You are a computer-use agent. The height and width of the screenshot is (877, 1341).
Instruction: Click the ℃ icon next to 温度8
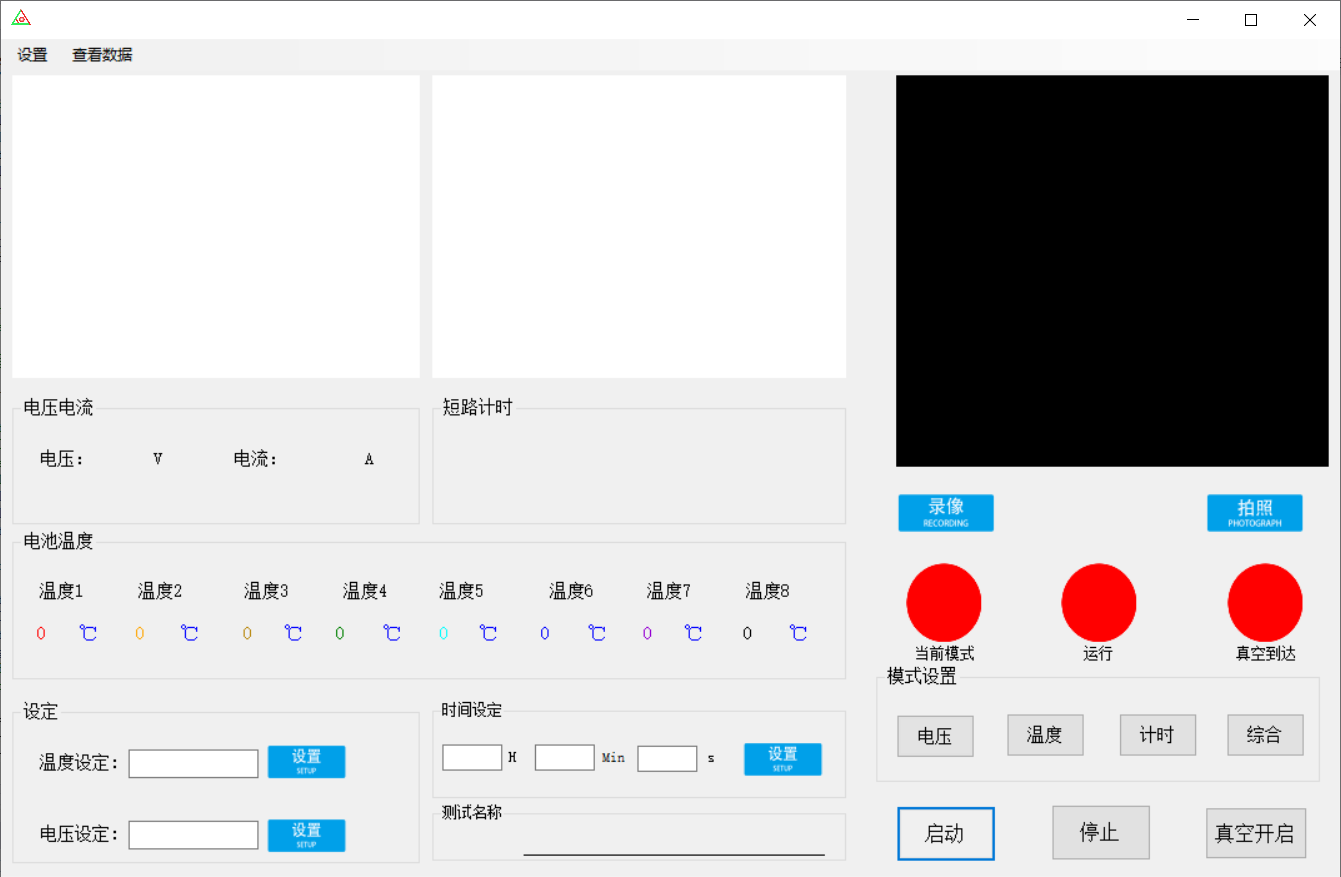point(797,633)
